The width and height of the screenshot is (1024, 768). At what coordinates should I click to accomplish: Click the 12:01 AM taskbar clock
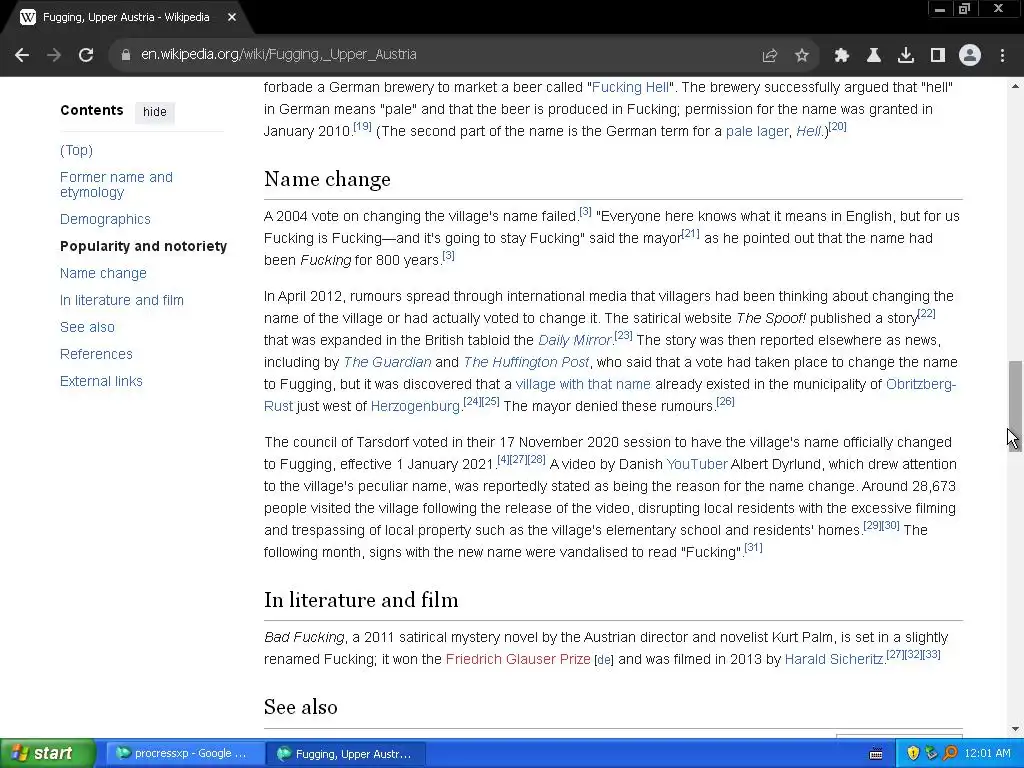[987, 754]
